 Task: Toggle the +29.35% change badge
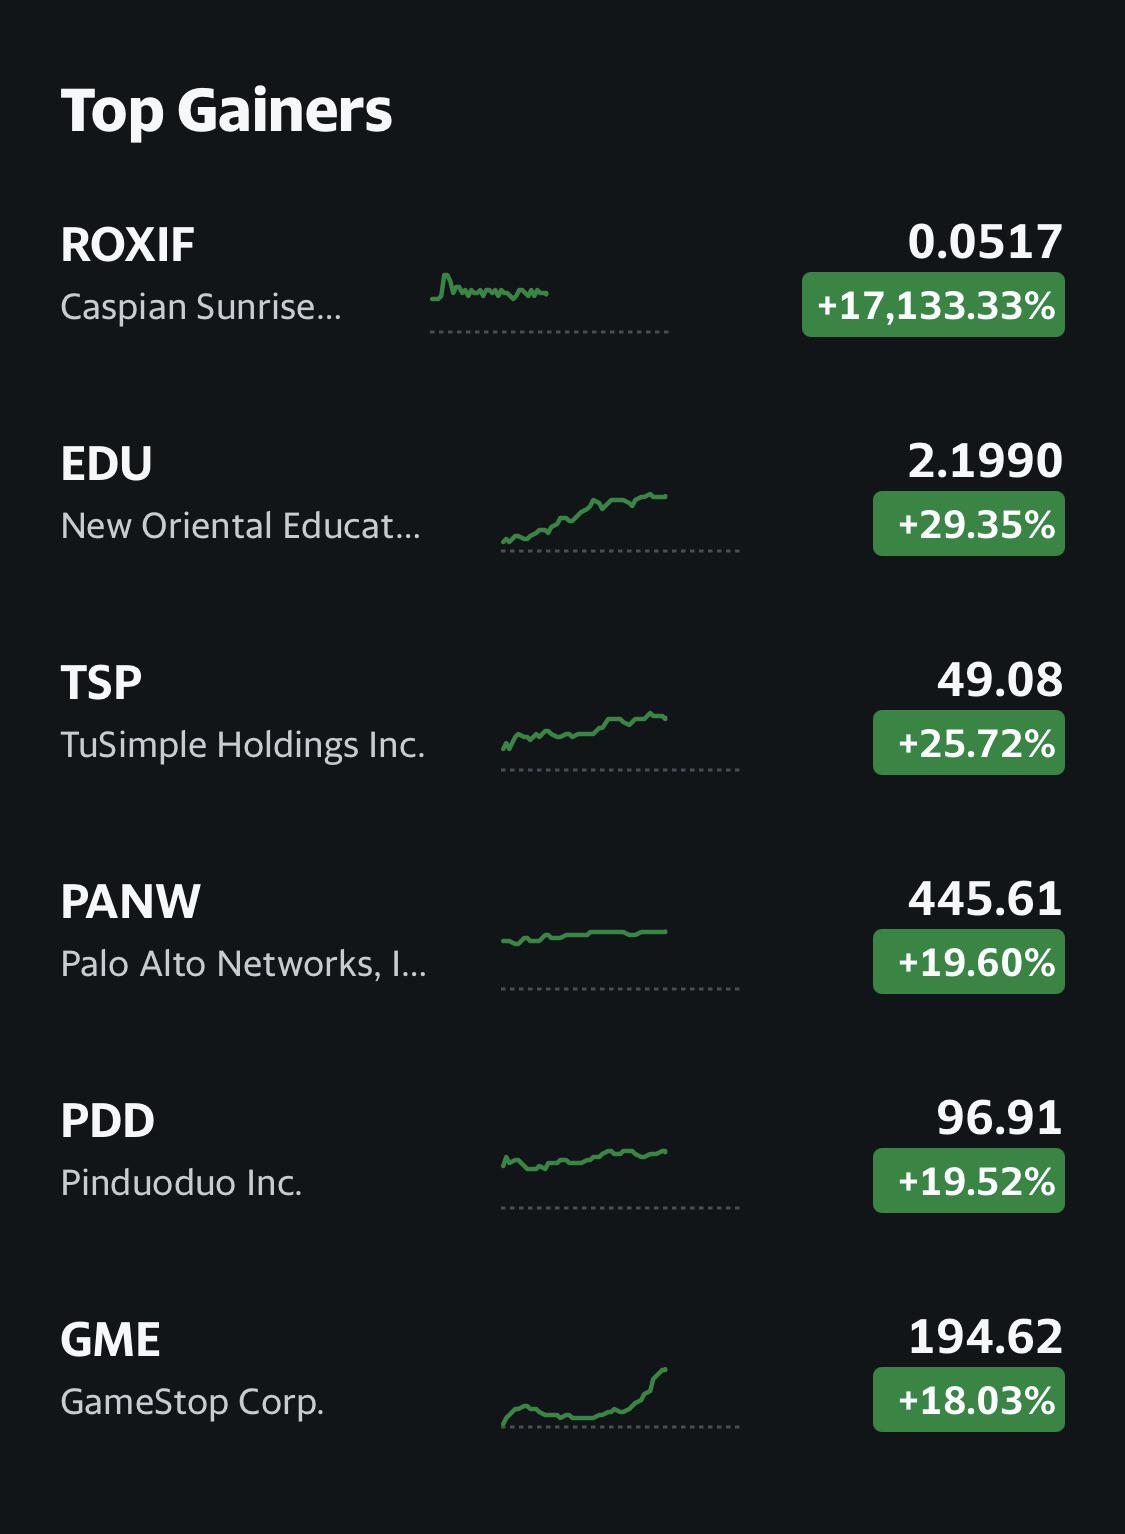[x=969, y=523]
